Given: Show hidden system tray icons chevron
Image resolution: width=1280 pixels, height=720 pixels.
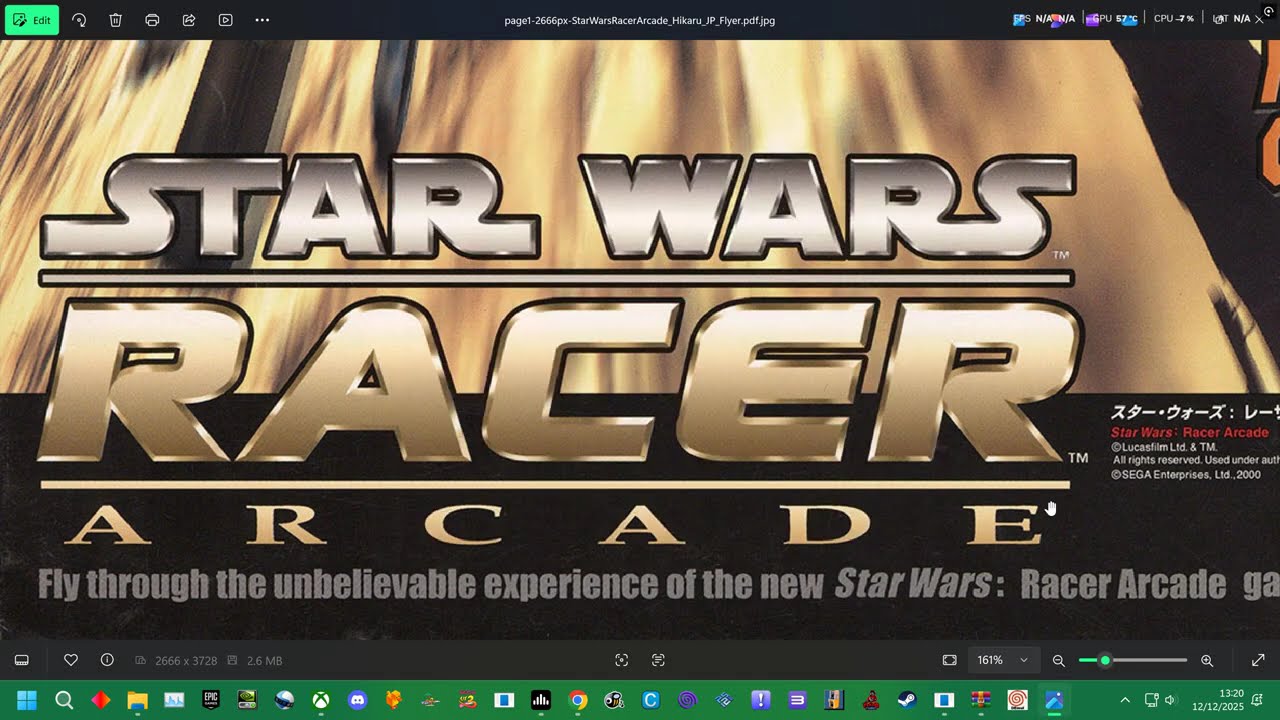Looking at the screenshot, I should (1124, 700).
